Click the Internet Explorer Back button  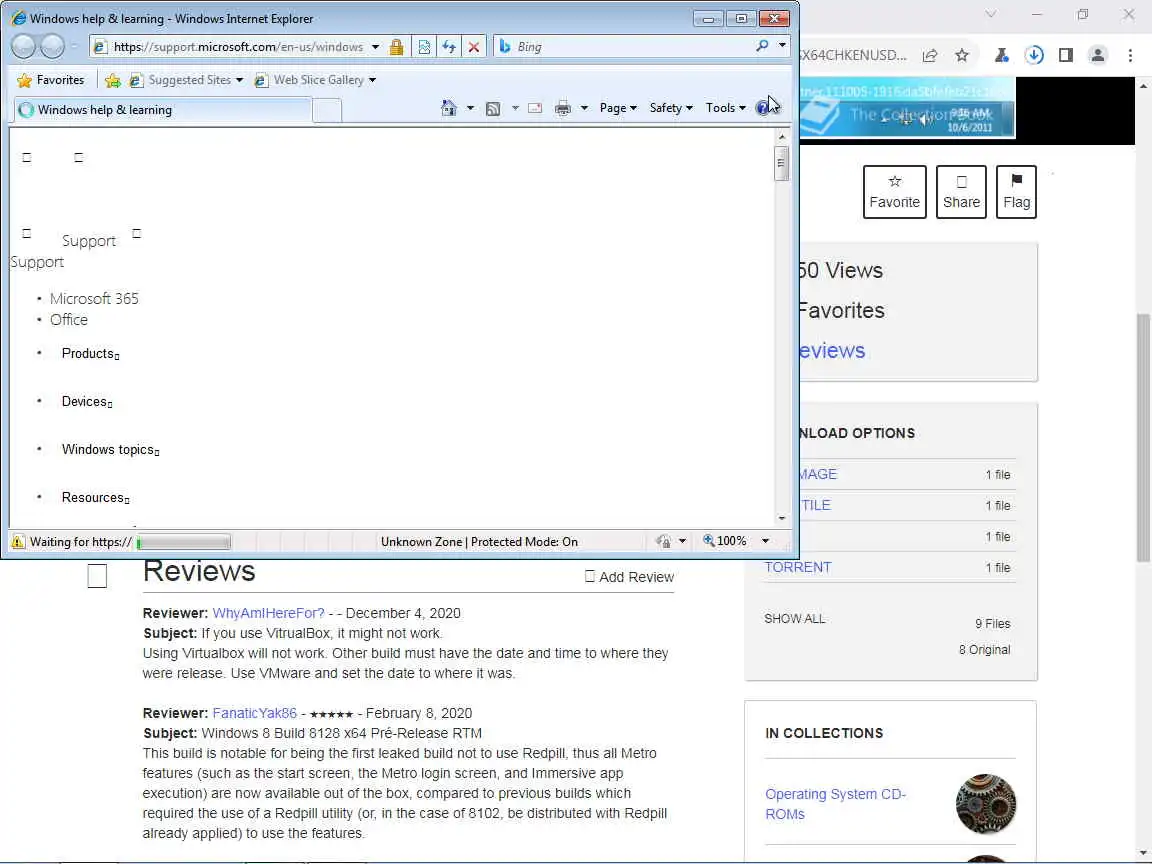tap(24, 46)
